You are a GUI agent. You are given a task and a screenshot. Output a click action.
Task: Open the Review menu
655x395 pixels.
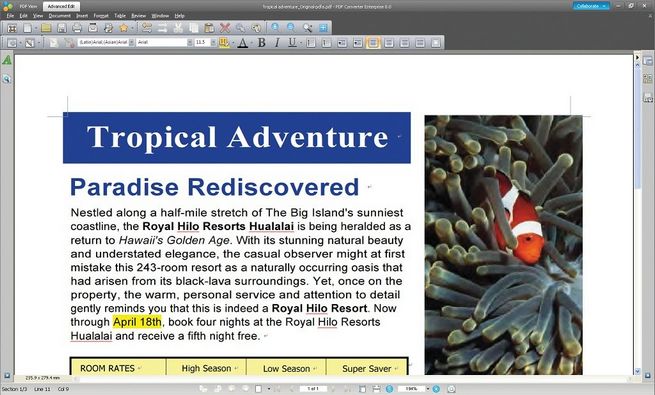click(x=139, y=16)
